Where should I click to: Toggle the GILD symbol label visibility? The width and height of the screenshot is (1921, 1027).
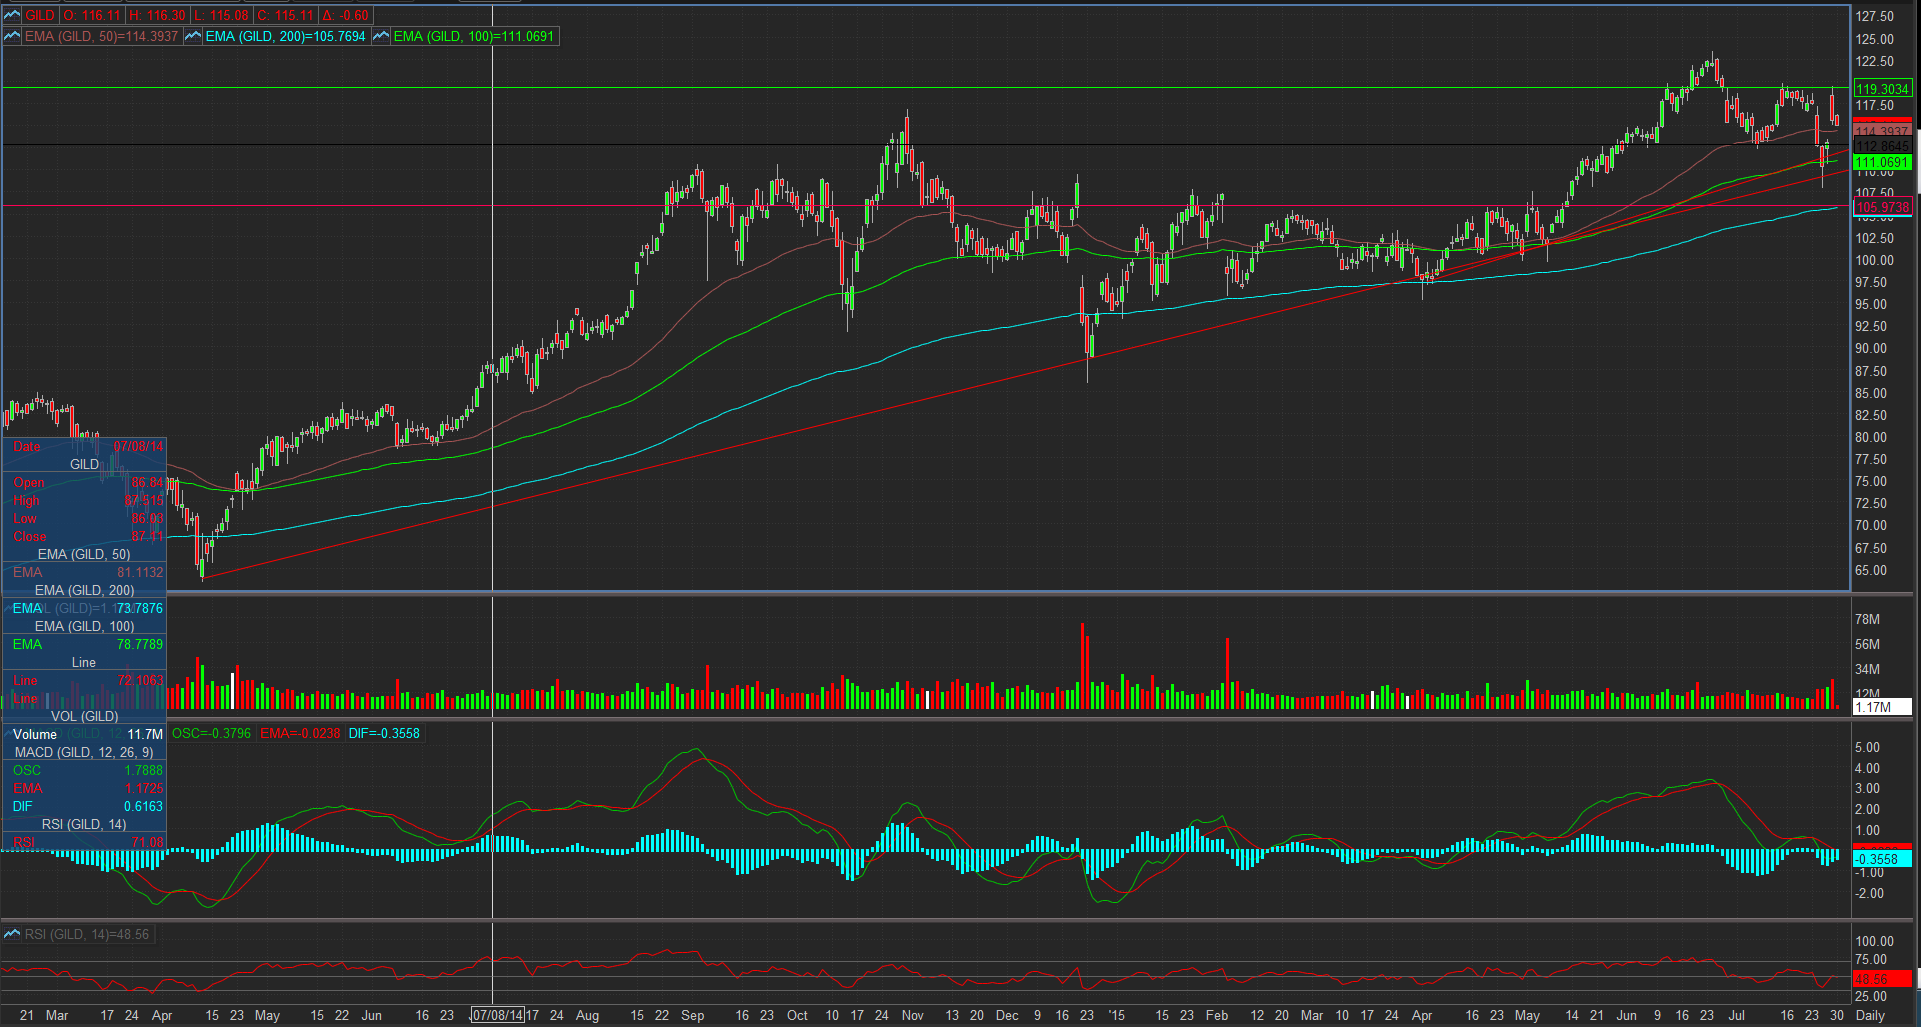(x=40, y=15)
